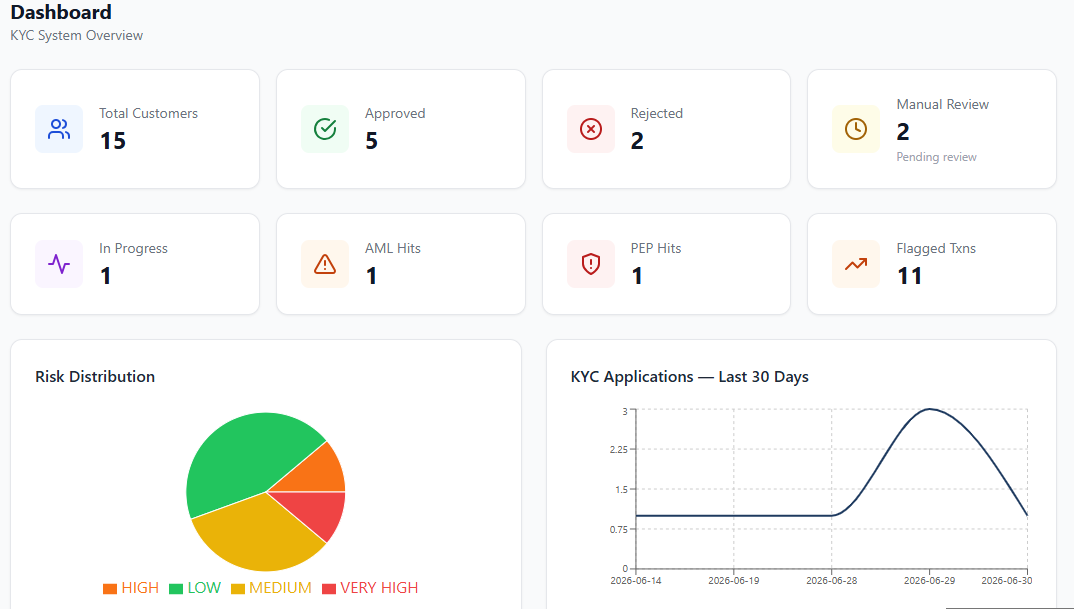Viewport: 1074px width, 609px height.
Task: Click the Manual Review clock icon
Action: pos(856,129)
